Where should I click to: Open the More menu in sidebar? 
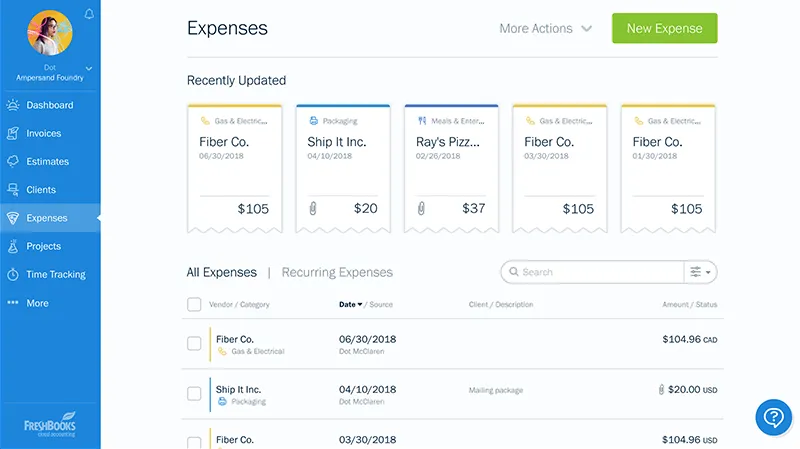(x=36, y=303)
